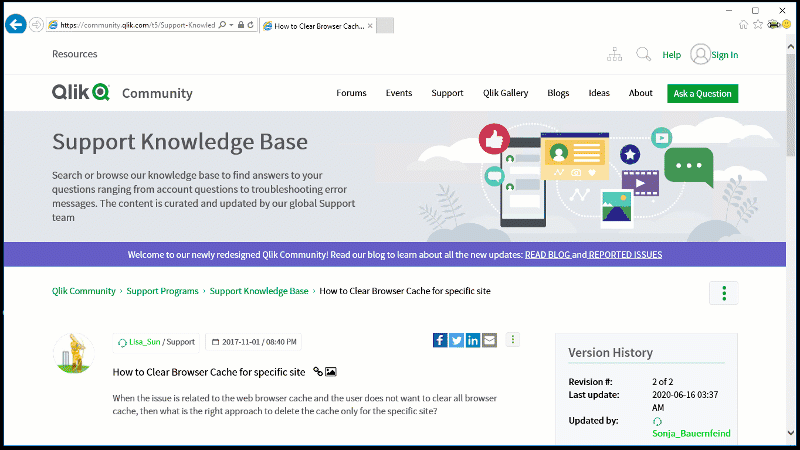Click the '2 of 2' revision value

[x=662, y=382]
